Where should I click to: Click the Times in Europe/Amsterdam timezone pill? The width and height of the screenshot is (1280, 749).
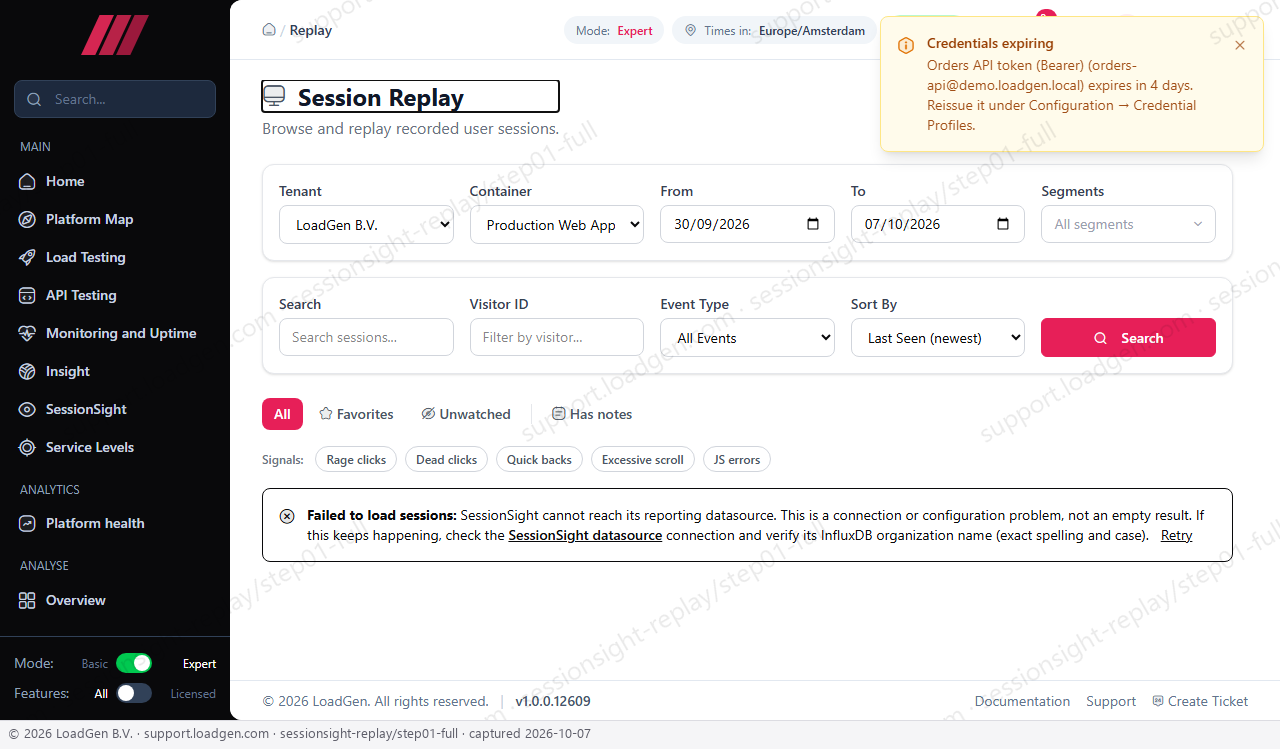(x=774, y=31)
